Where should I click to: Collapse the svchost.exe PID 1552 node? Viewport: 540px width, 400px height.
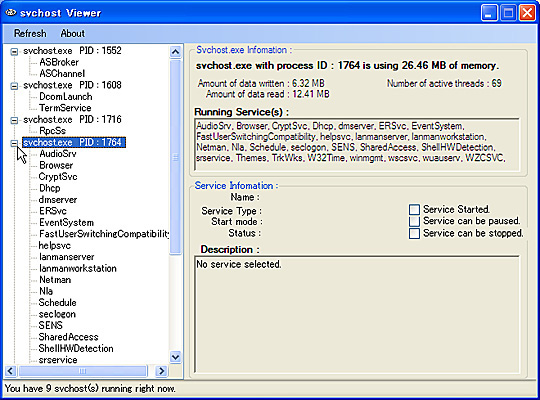click(x=14, y=52)
